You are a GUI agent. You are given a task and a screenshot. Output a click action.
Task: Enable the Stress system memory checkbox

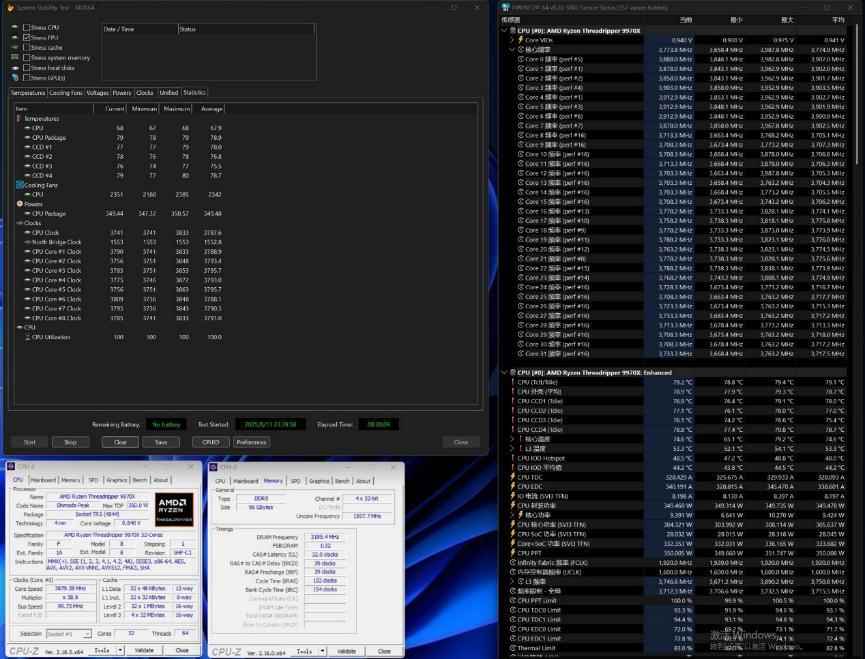click(x=26, y=57)
